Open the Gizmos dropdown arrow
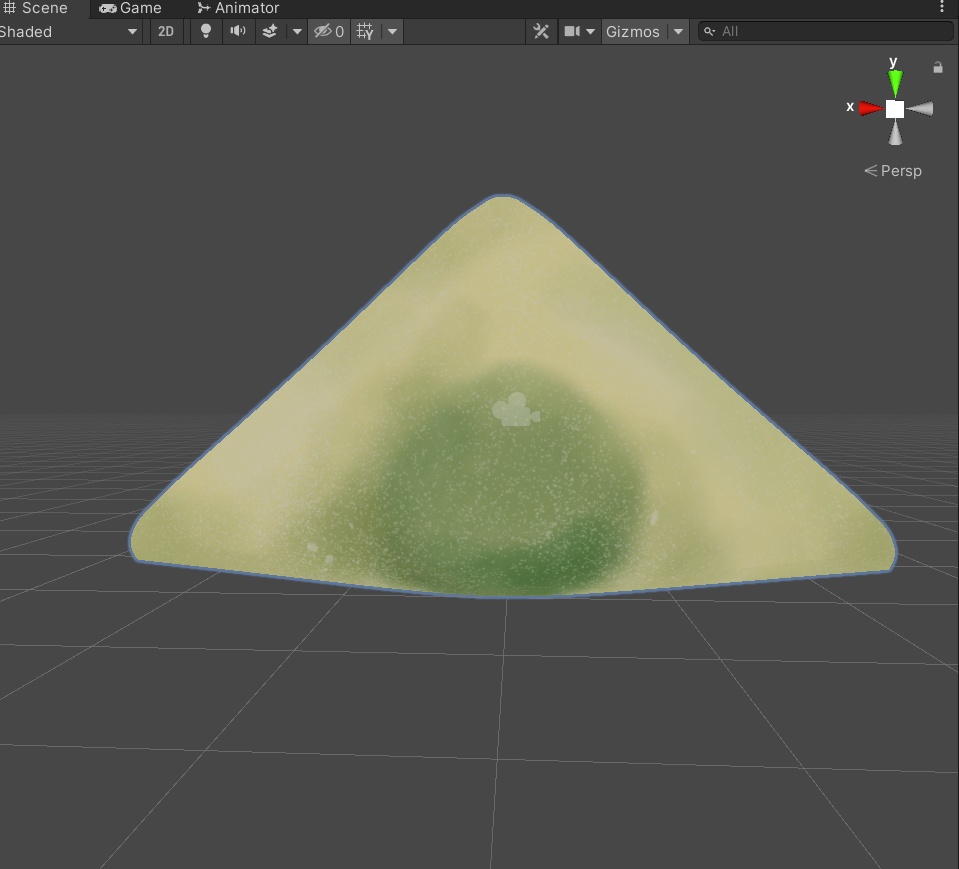959x869 pixels. [x=678, y=32]
